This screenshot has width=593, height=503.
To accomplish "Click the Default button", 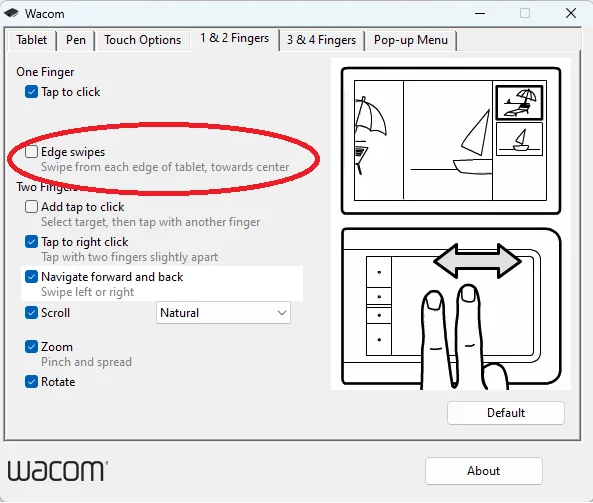I will [506, 413].
